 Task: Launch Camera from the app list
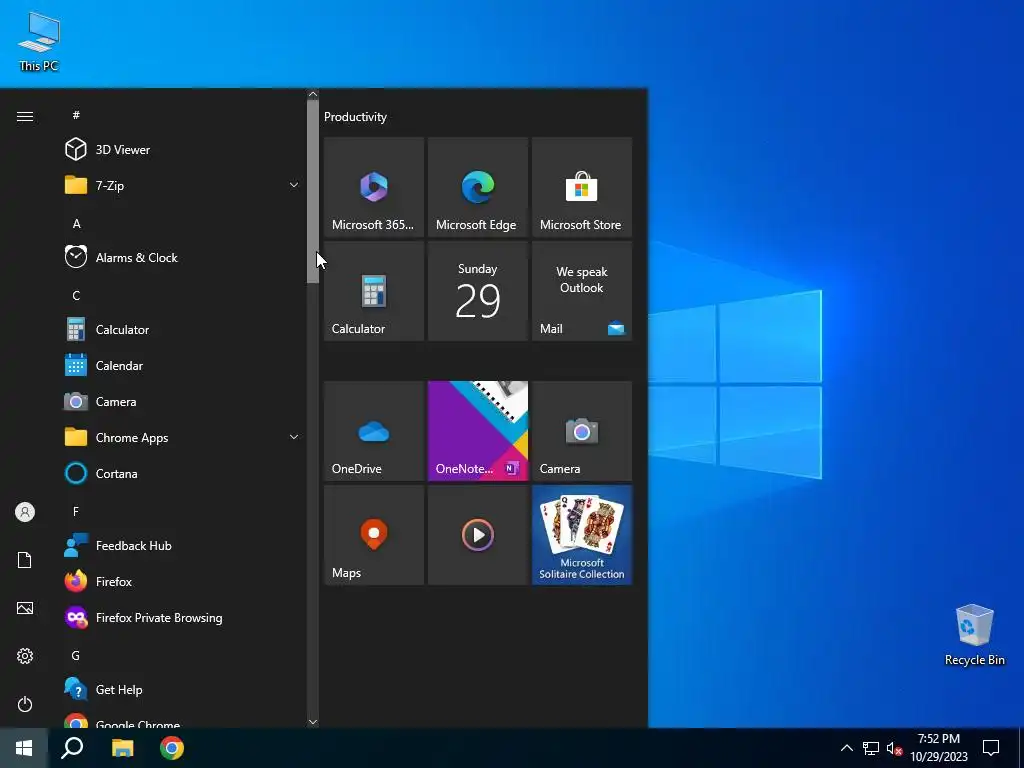tap(182, 402)
